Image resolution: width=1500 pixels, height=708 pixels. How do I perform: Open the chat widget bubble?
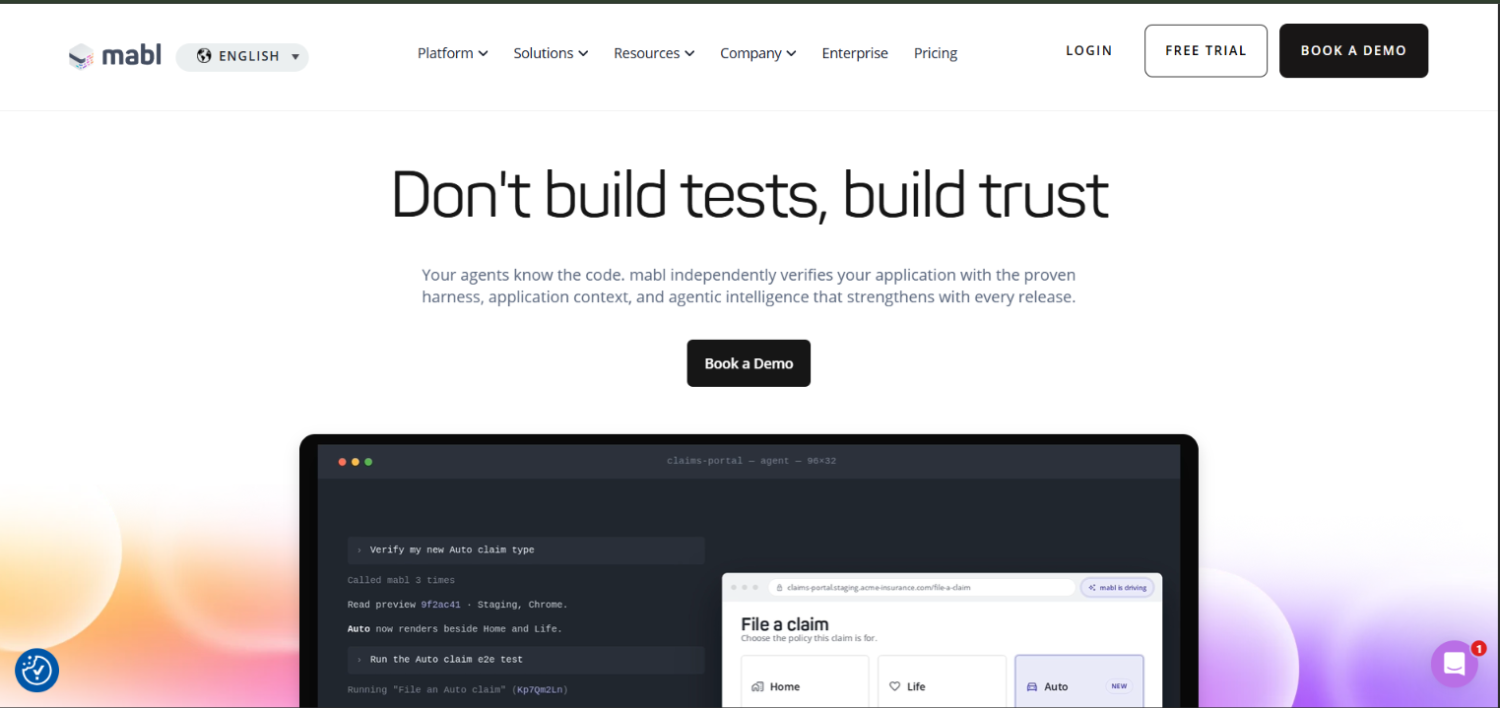[x=1454, y=664]
